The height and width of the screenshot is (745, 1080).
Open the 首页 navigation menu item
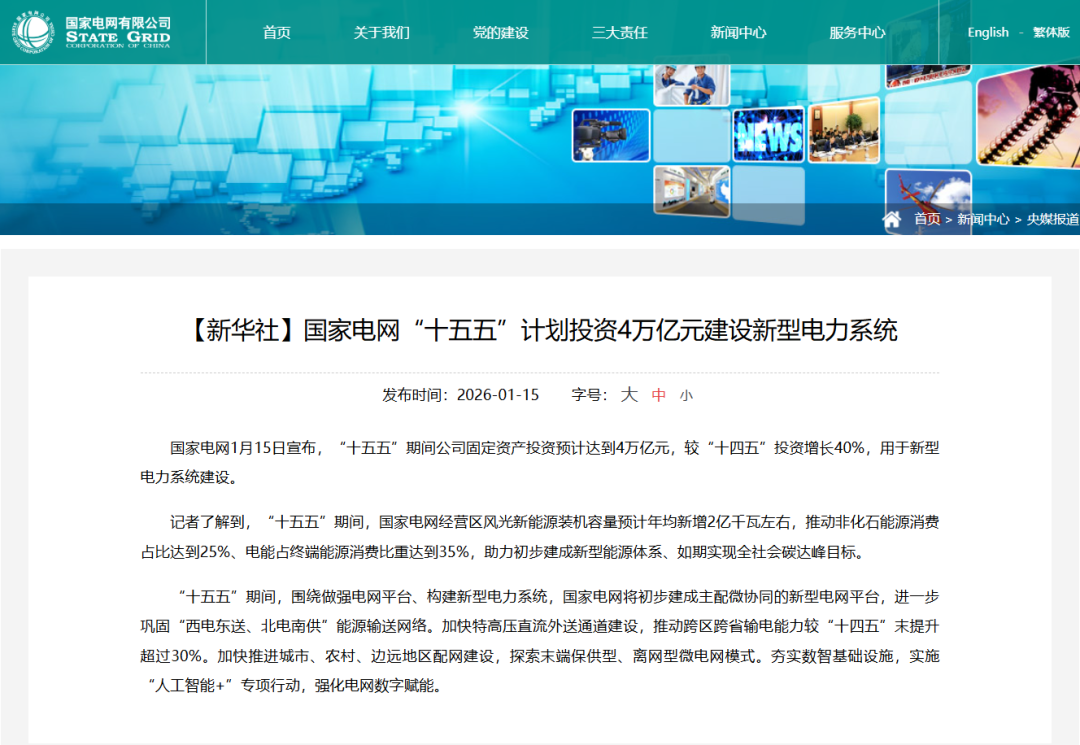click(277, 32)
